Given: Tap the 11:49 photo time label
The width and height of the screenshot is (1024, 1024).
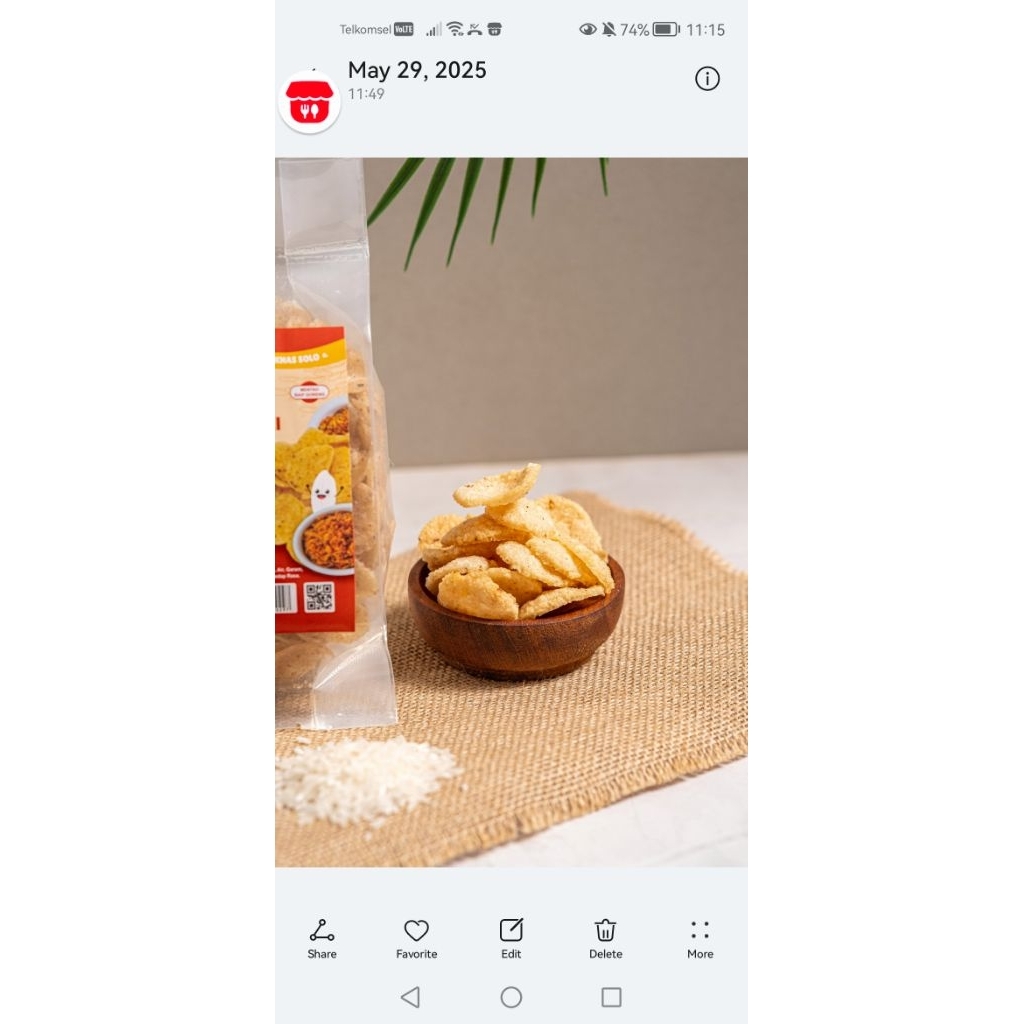Looking at the screenshot, I should (366, 94).
